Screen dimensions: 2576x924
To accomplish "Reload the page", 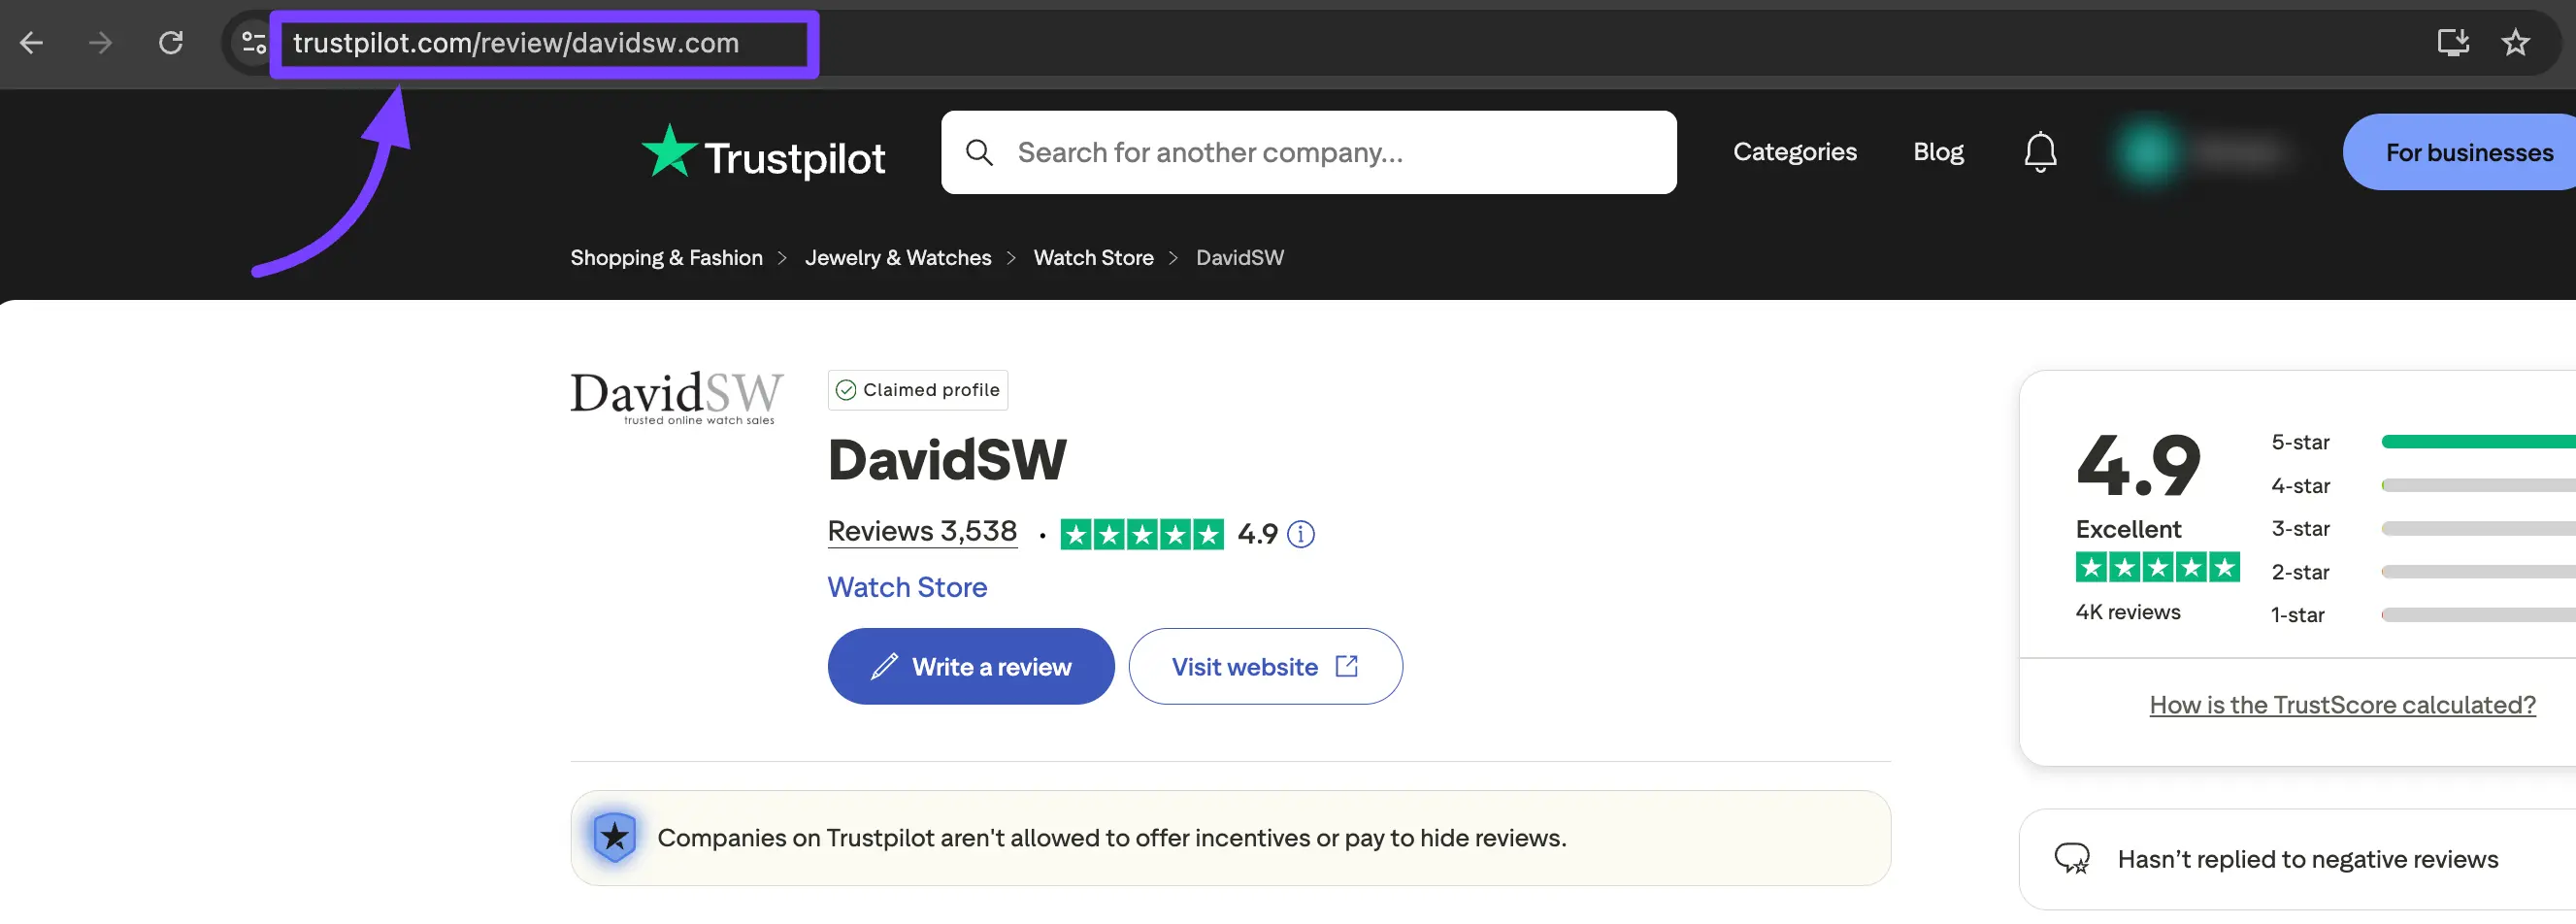I will 170,43.
